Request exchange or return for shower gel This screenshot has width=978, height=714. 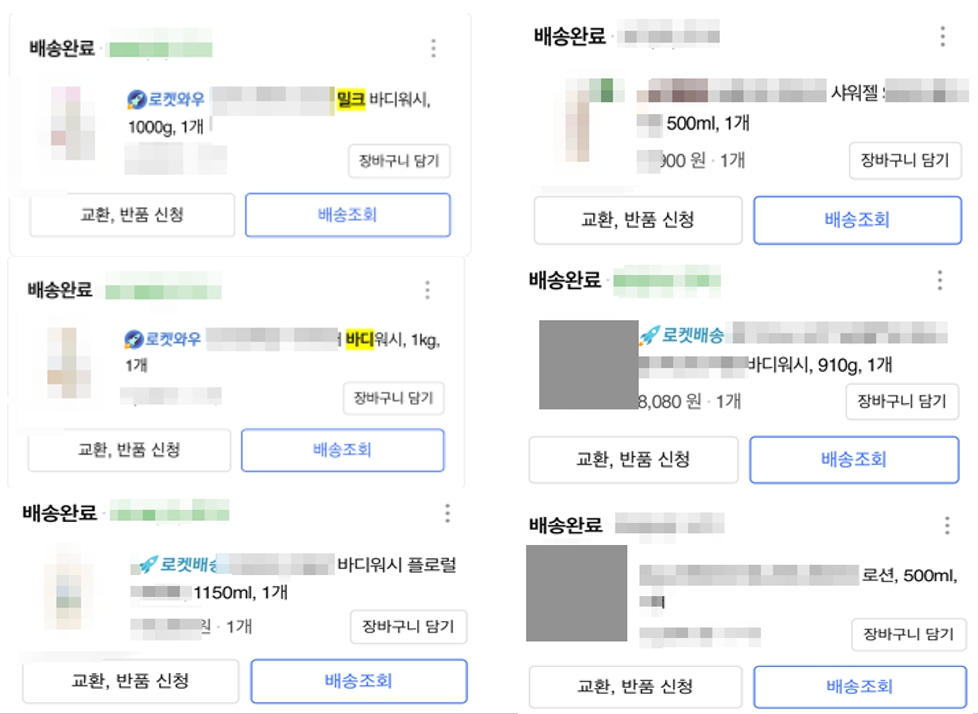pos(638,220)
